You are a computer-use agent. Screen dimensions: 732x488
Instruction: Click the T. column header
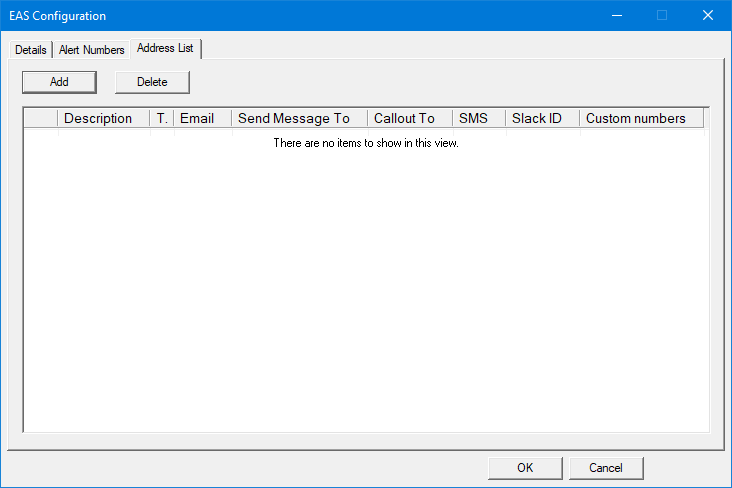pyautogui.click(x=162, y=118)
